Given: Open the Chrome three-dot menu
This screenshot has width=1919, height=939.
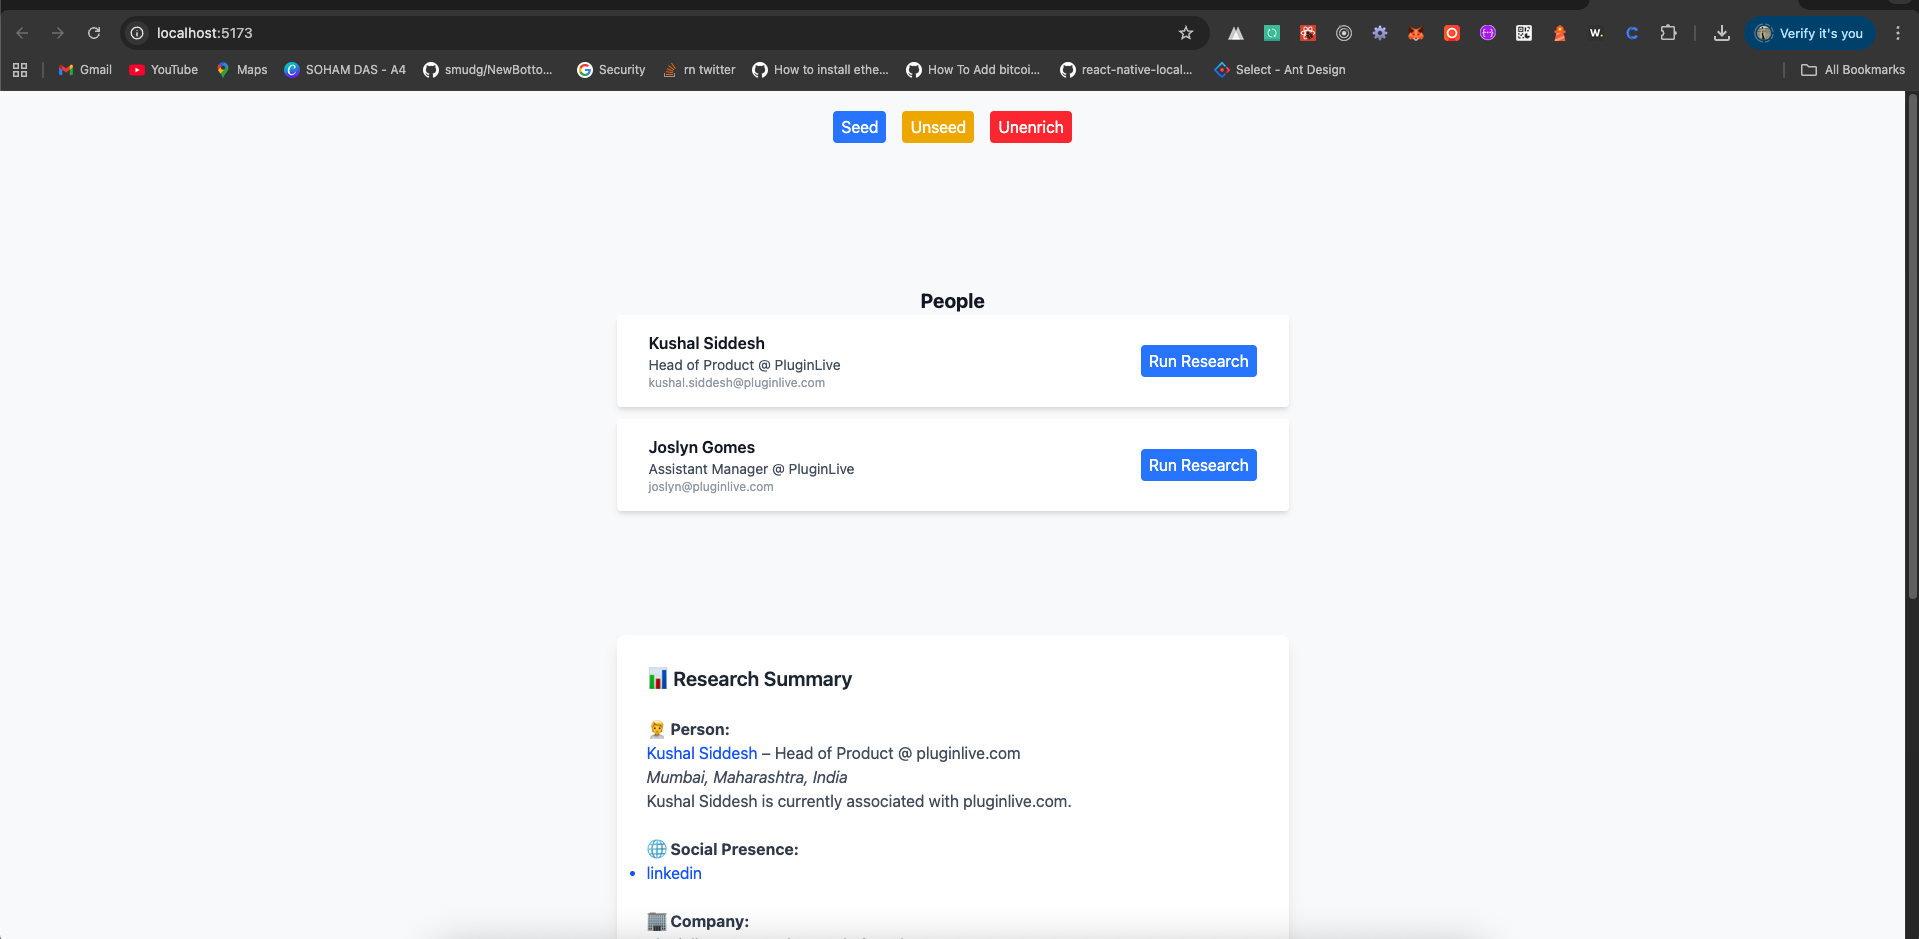Looking at the screenshot, I should tap(1898, 33).
